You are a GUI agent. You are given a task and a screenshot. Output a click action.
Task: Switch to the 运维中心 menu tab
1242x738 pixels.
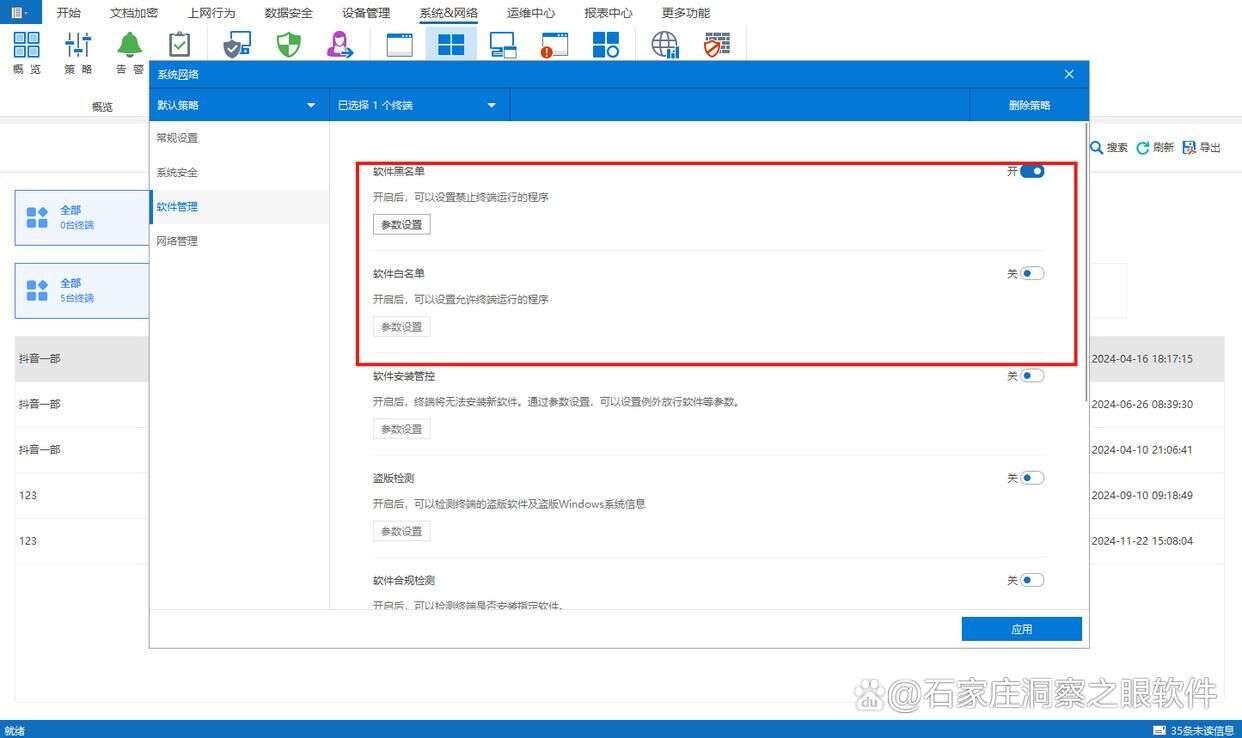coord(530,13)
